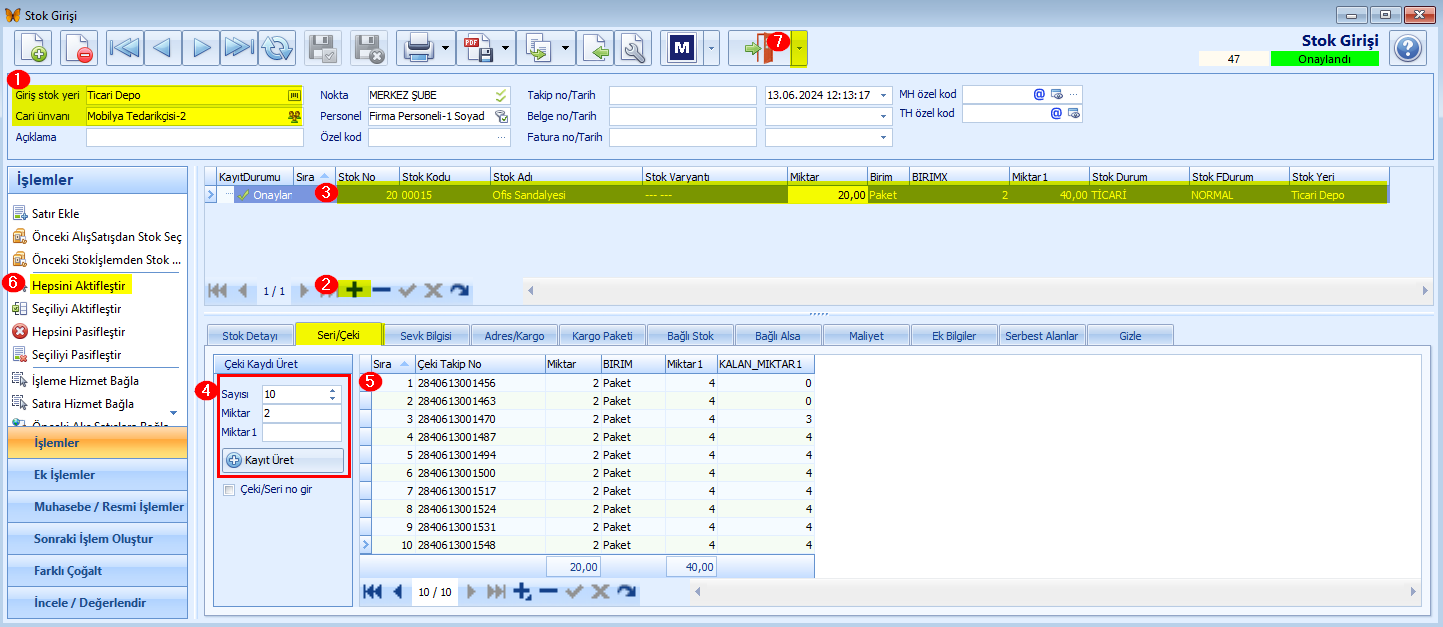This screenshot has height=627, width=1443.
Task: Go to the first record in toolbar
Action: (125, 48)
